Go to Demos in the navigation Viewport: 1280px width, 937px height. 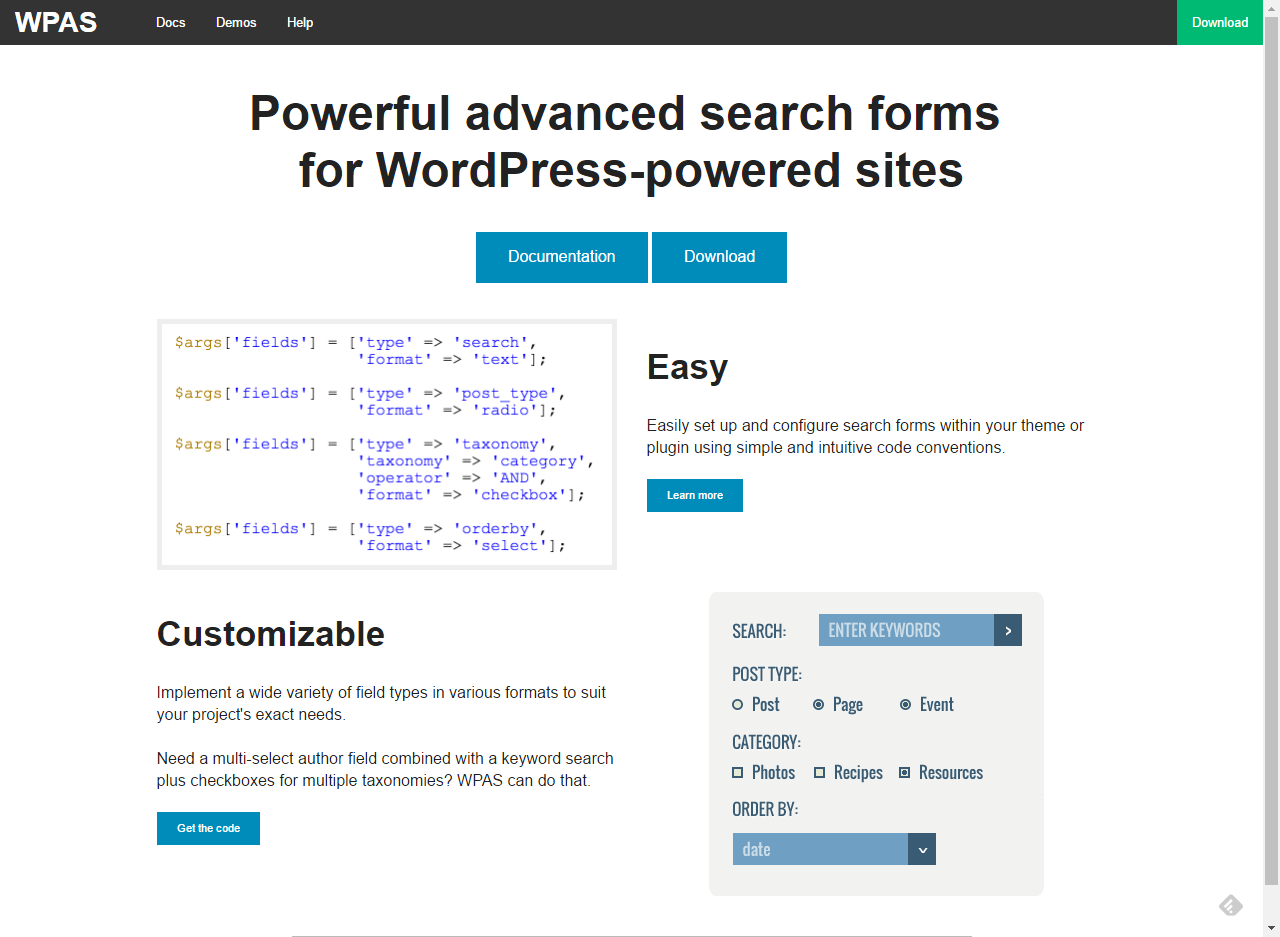[236, 22]
